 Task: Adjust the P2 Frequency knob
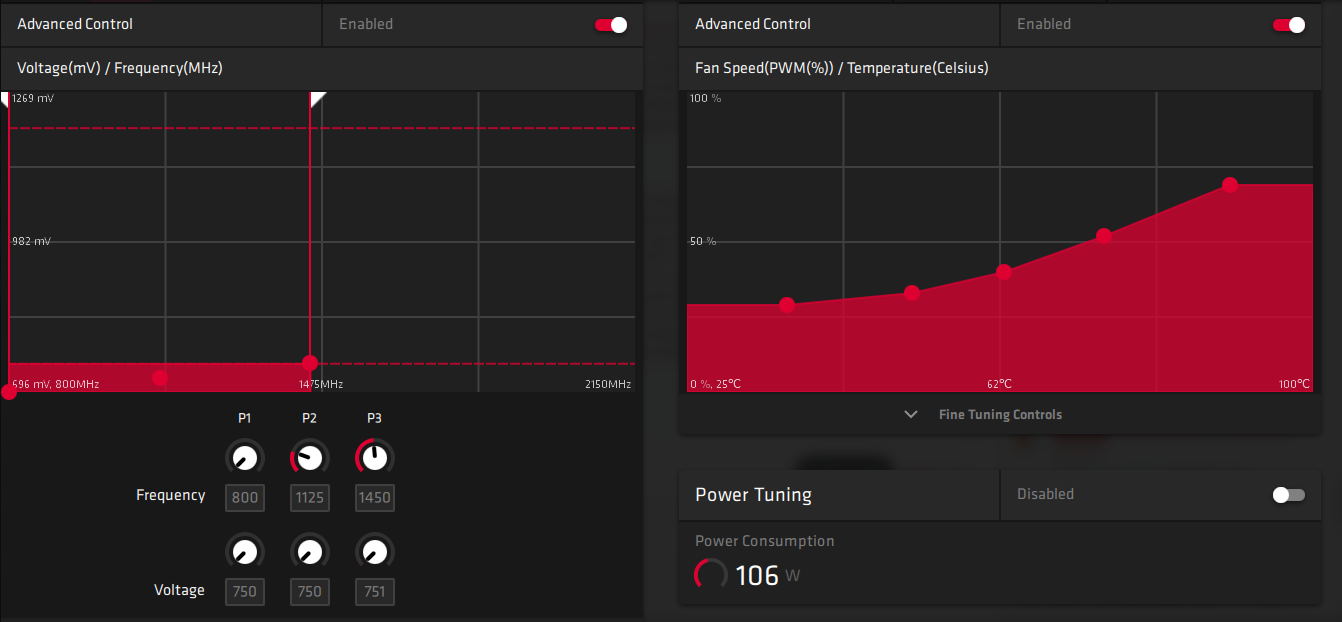click(x=309, y=457)
